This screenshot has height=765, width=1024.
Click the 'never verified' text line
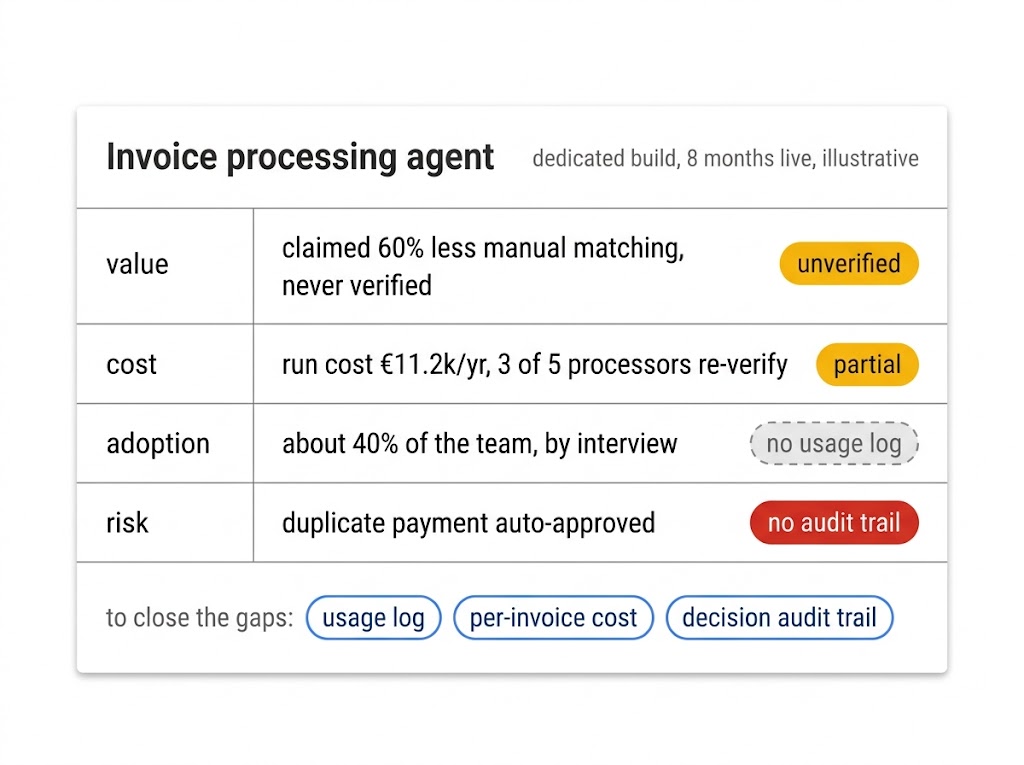coord(357,286)
